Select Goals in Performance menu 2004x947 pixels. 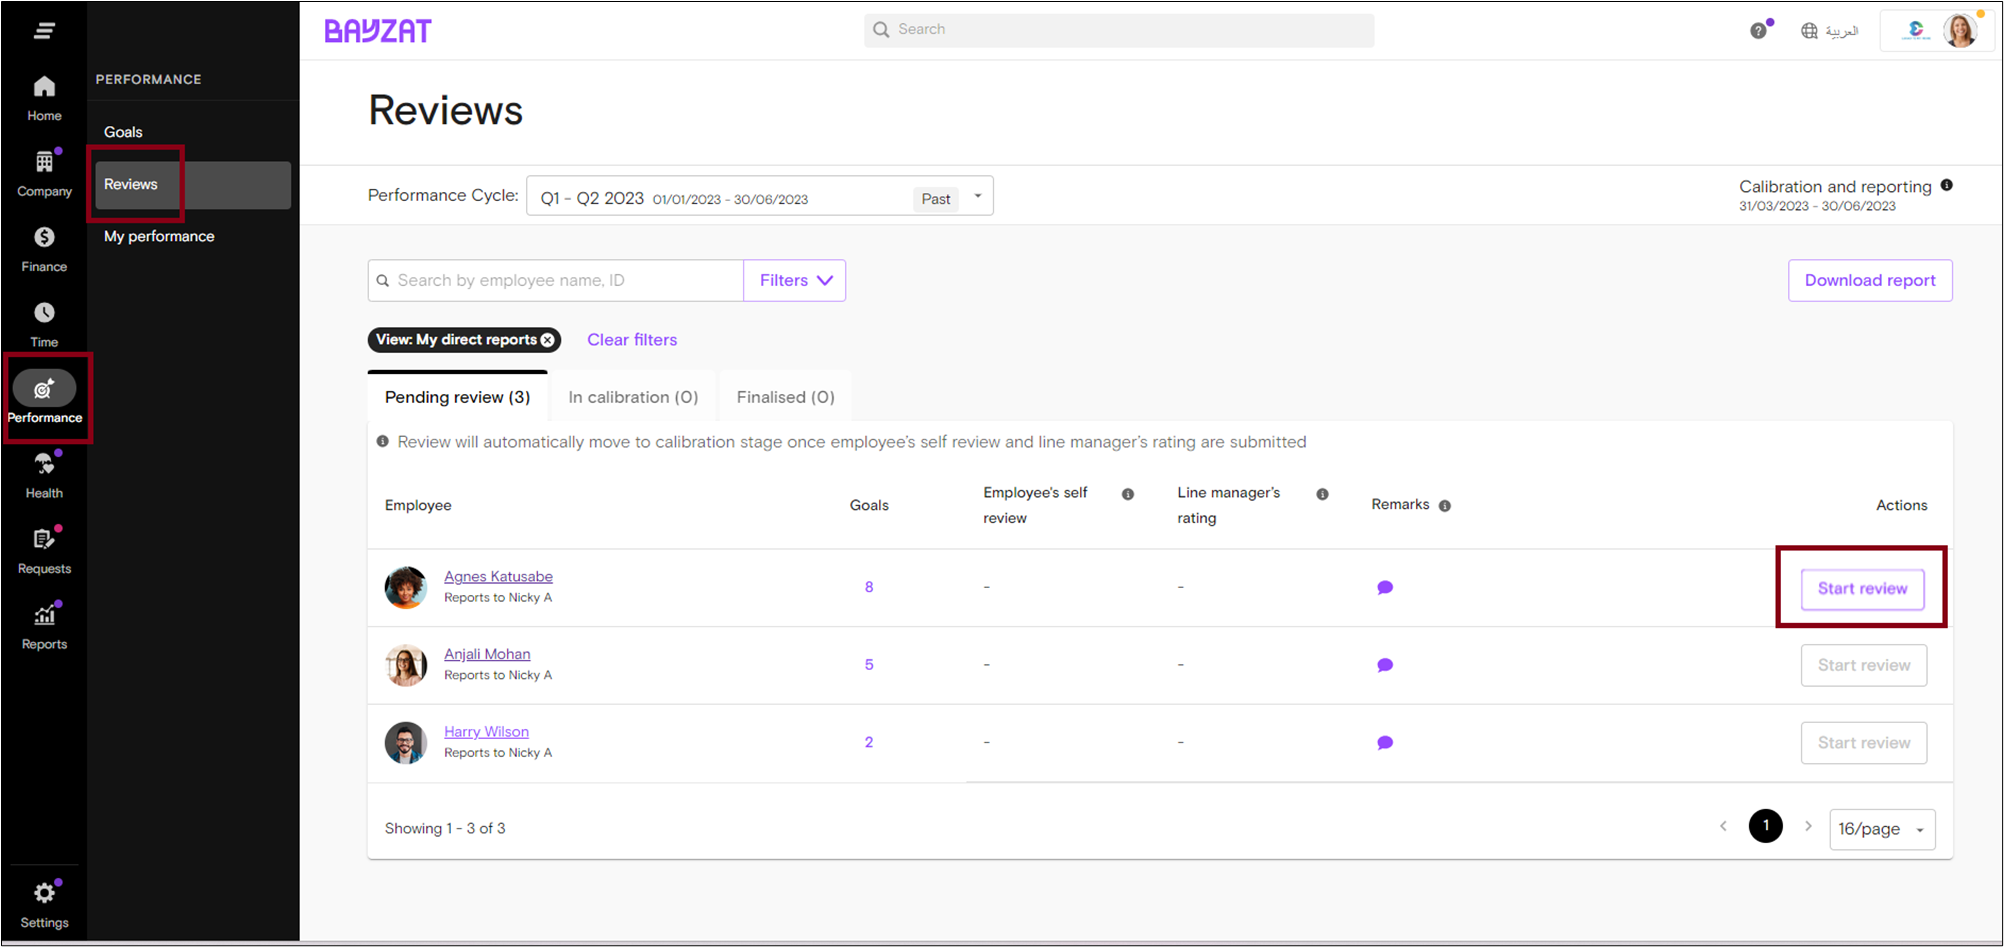[124, 132]
